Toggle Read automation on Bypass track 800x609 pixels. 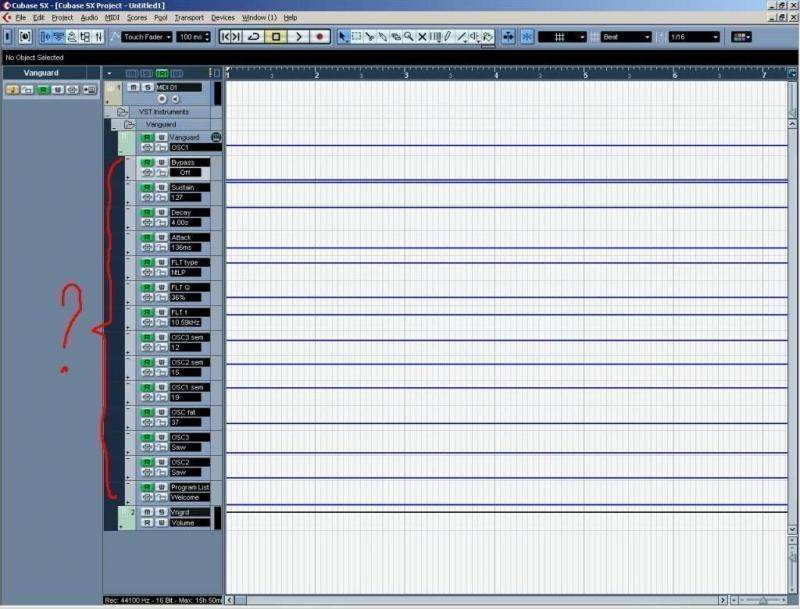tap(147, 162)
